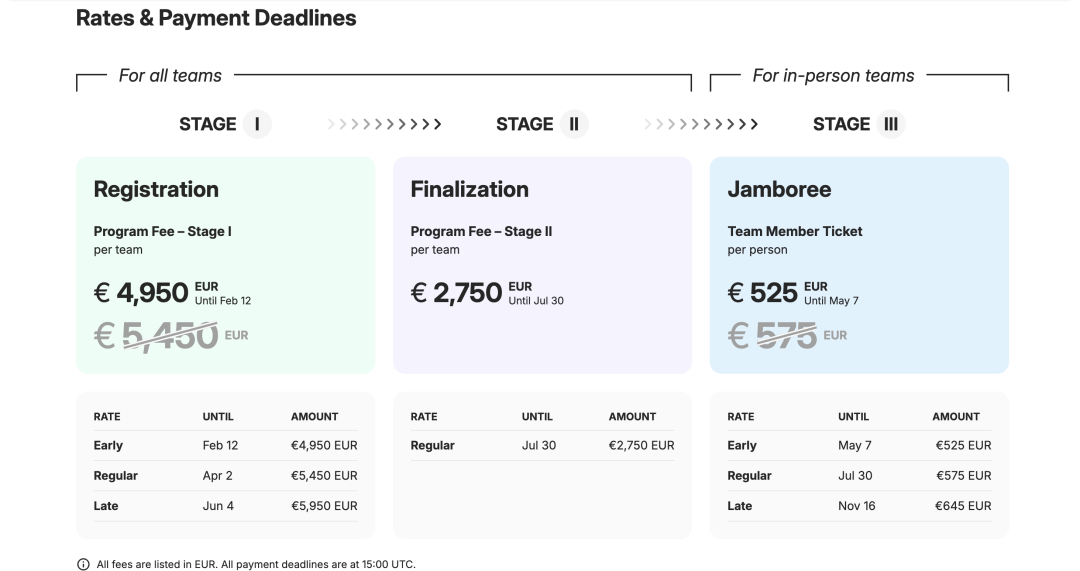This screenshot has width=1080, height=571.
Task: Click the Stage III numeral badge
Action: click(891, 124)
